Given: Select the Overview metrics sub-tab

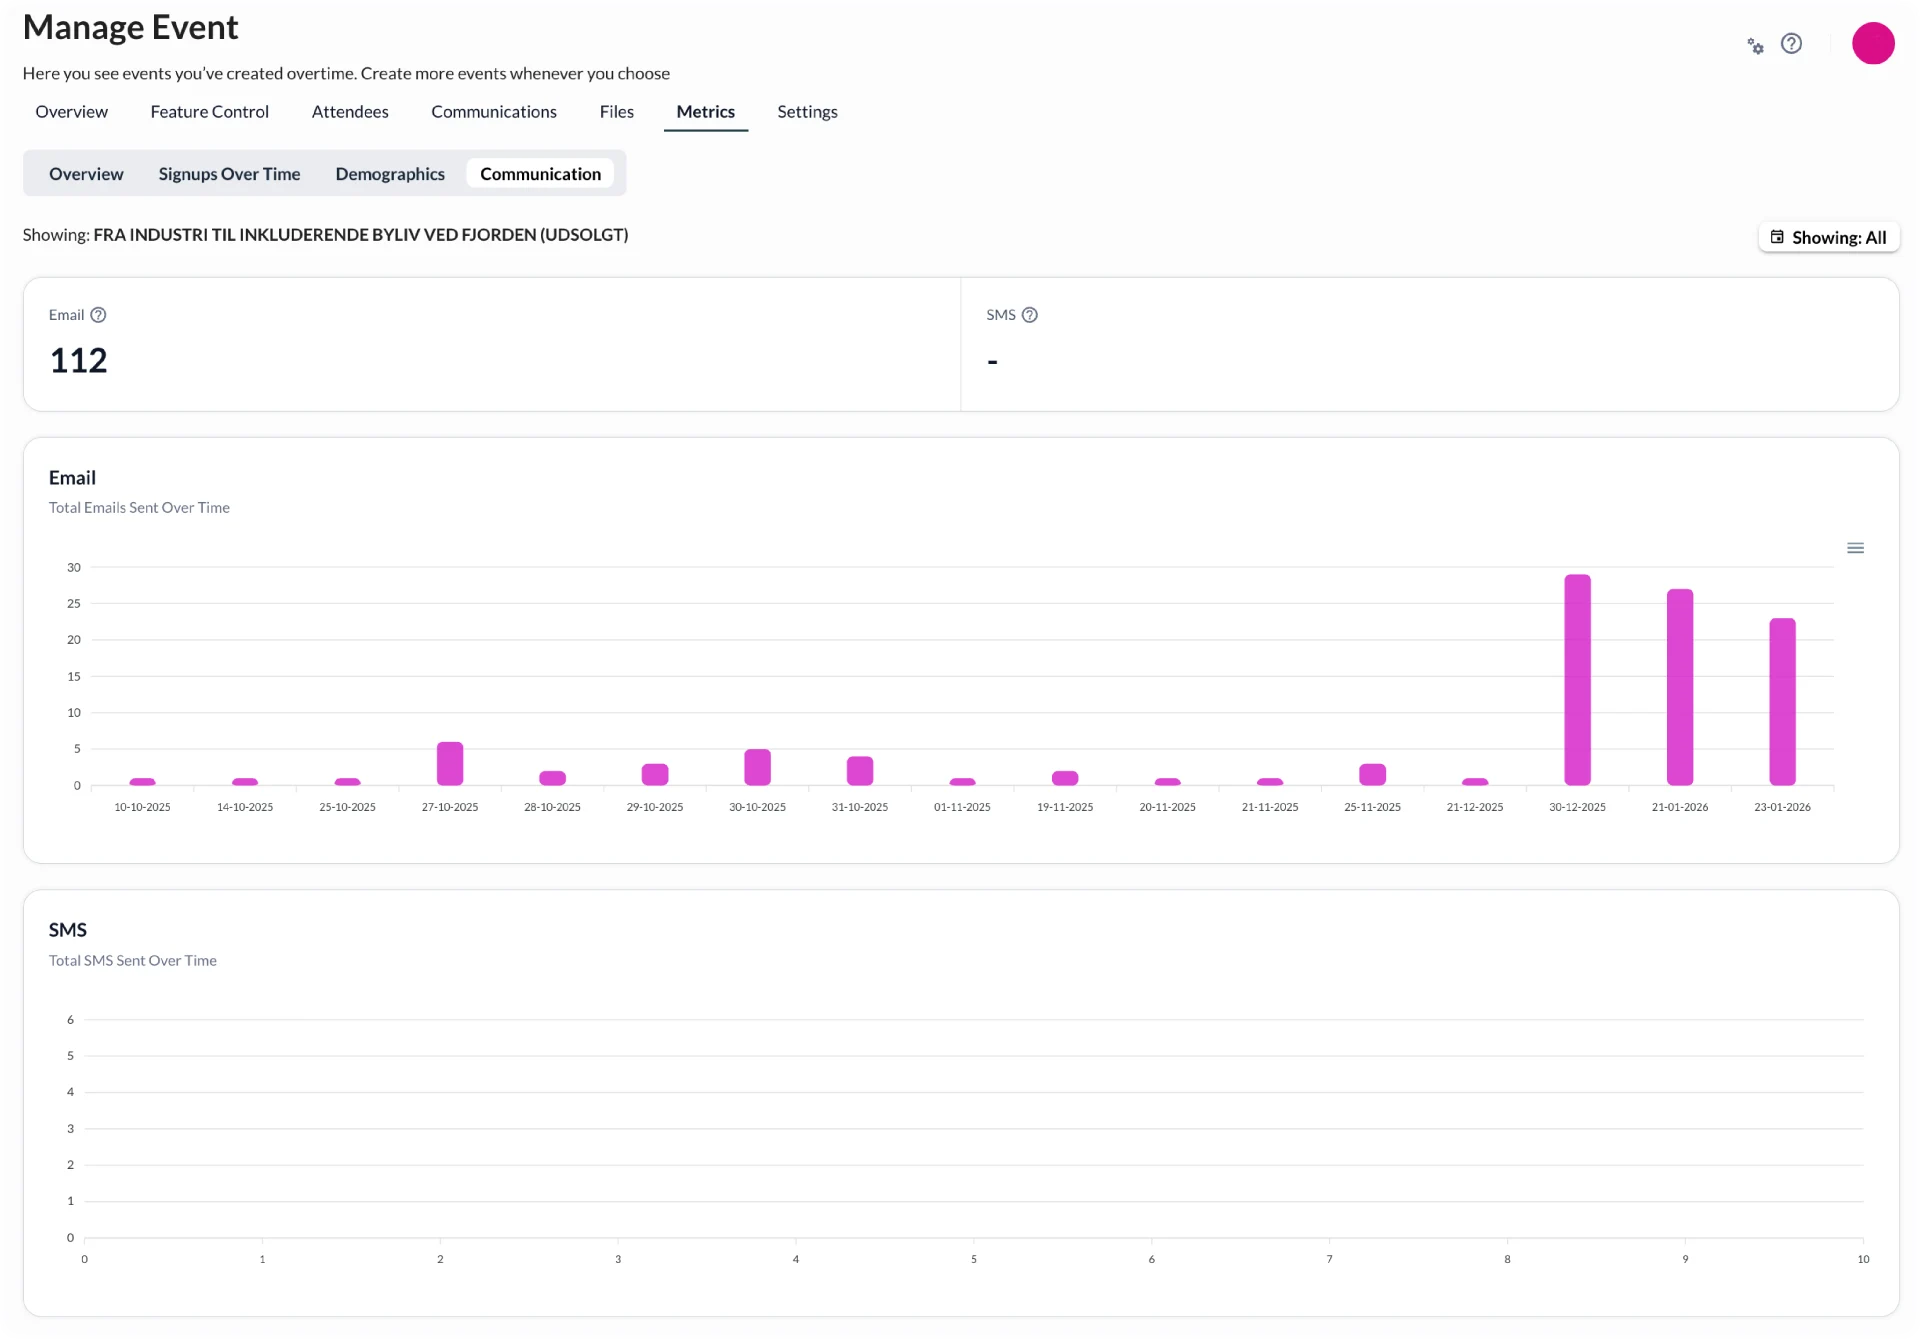Looking at the screenshot, I should coord(87,174).
